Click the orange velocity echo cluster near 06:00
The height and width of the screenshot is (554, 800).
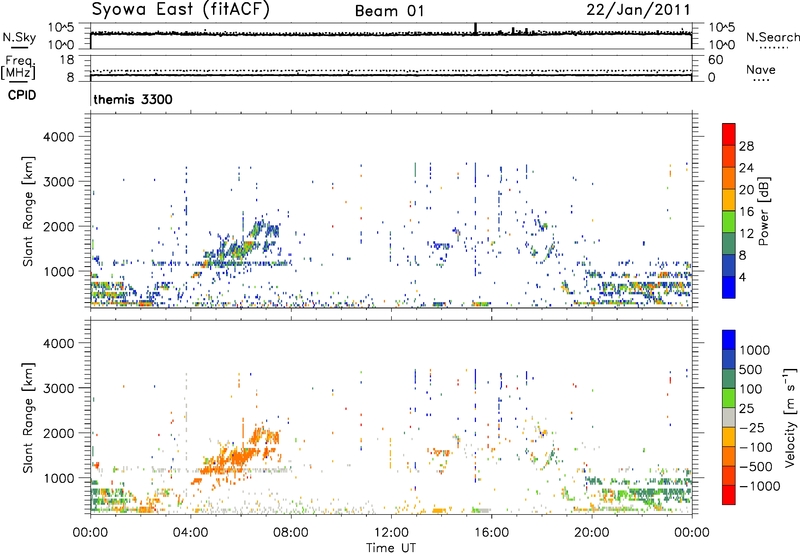coord(240,454)
